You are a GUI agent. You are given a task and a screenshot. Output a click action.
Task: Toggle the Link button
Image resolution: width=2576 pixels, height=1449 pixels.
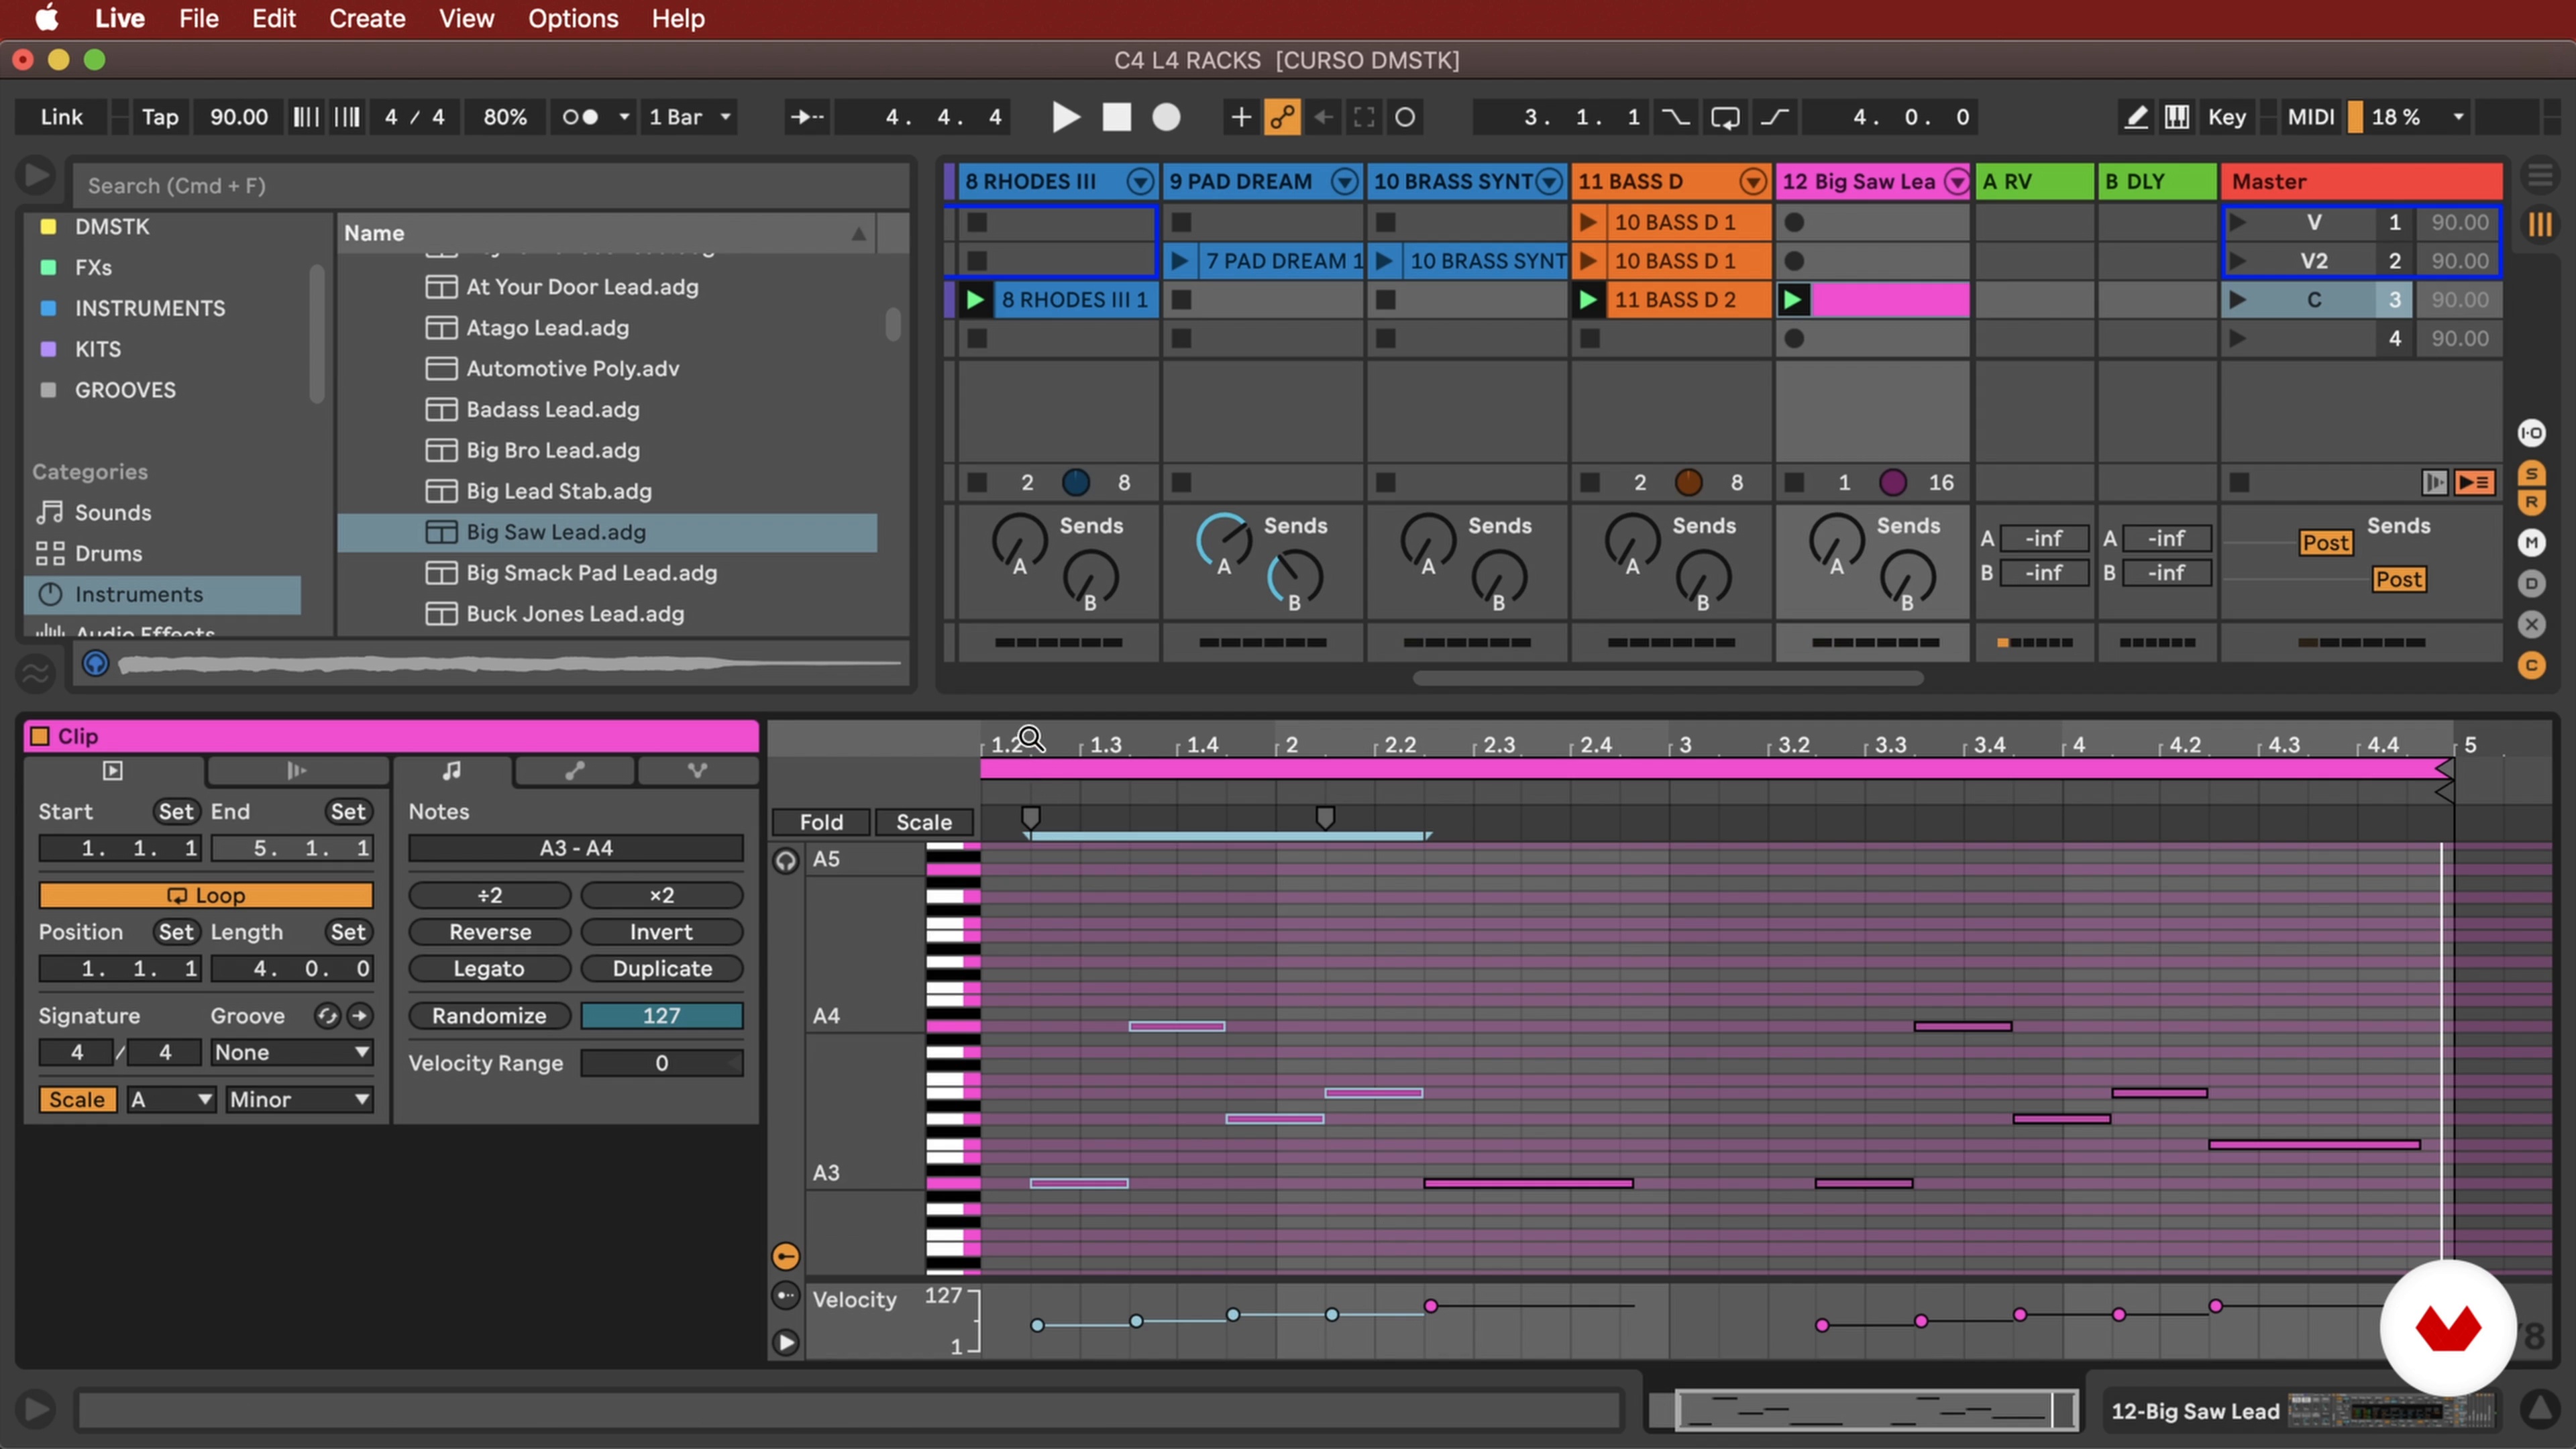point(61,117)
